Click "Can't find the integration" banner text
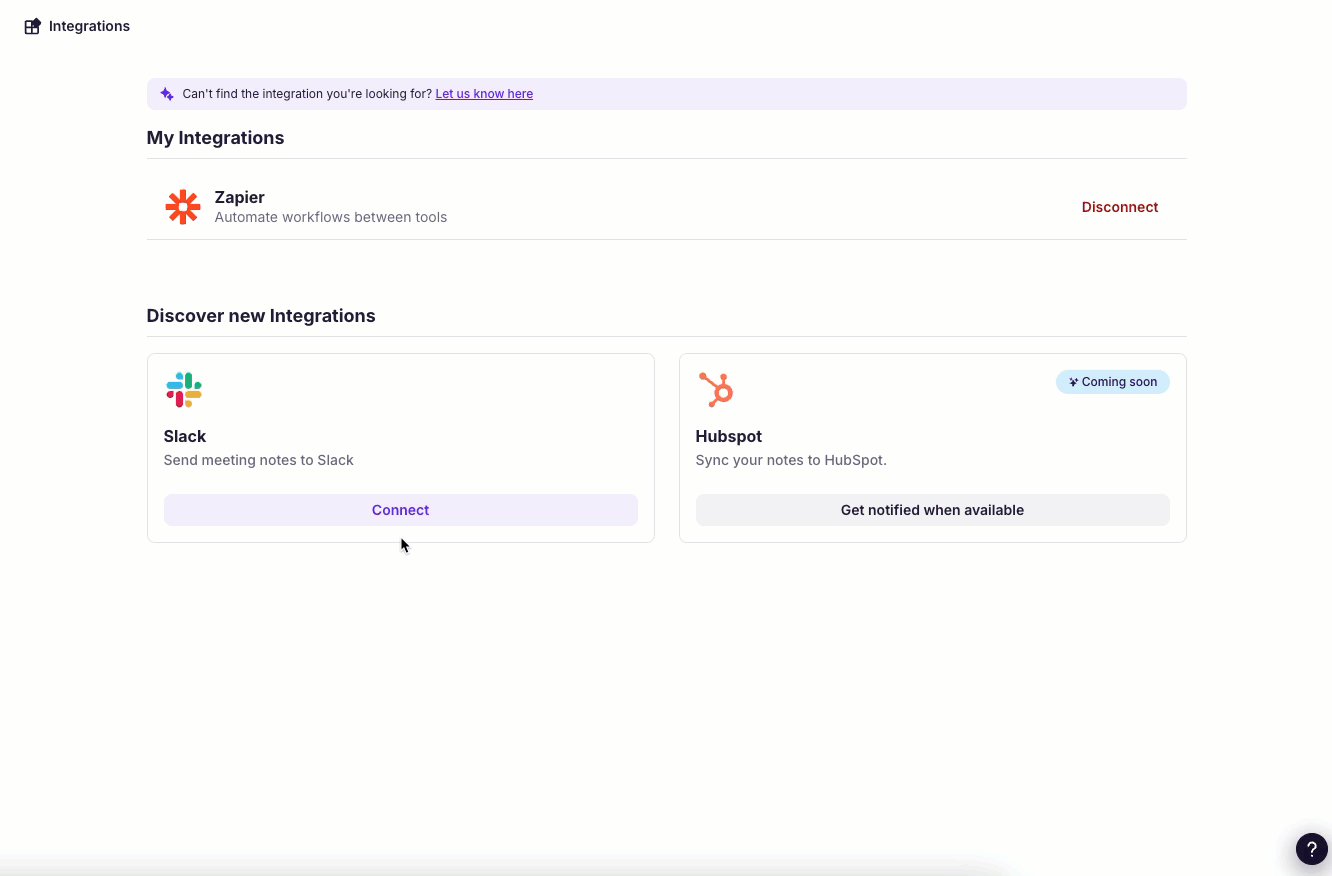This screenshot has height=876, width=1332. (x=307, y=94)
